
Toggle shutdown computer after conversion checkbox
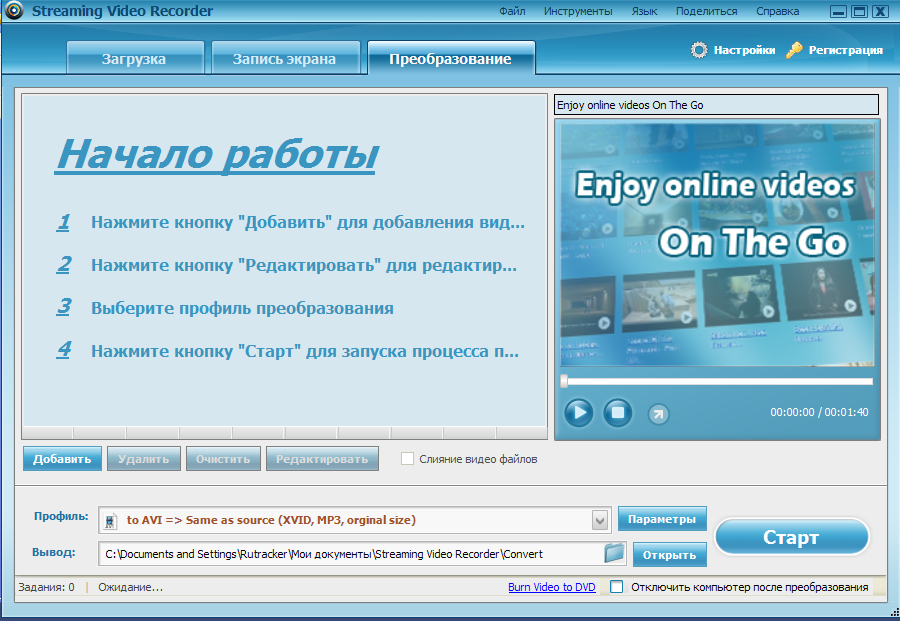pos(617,587)
